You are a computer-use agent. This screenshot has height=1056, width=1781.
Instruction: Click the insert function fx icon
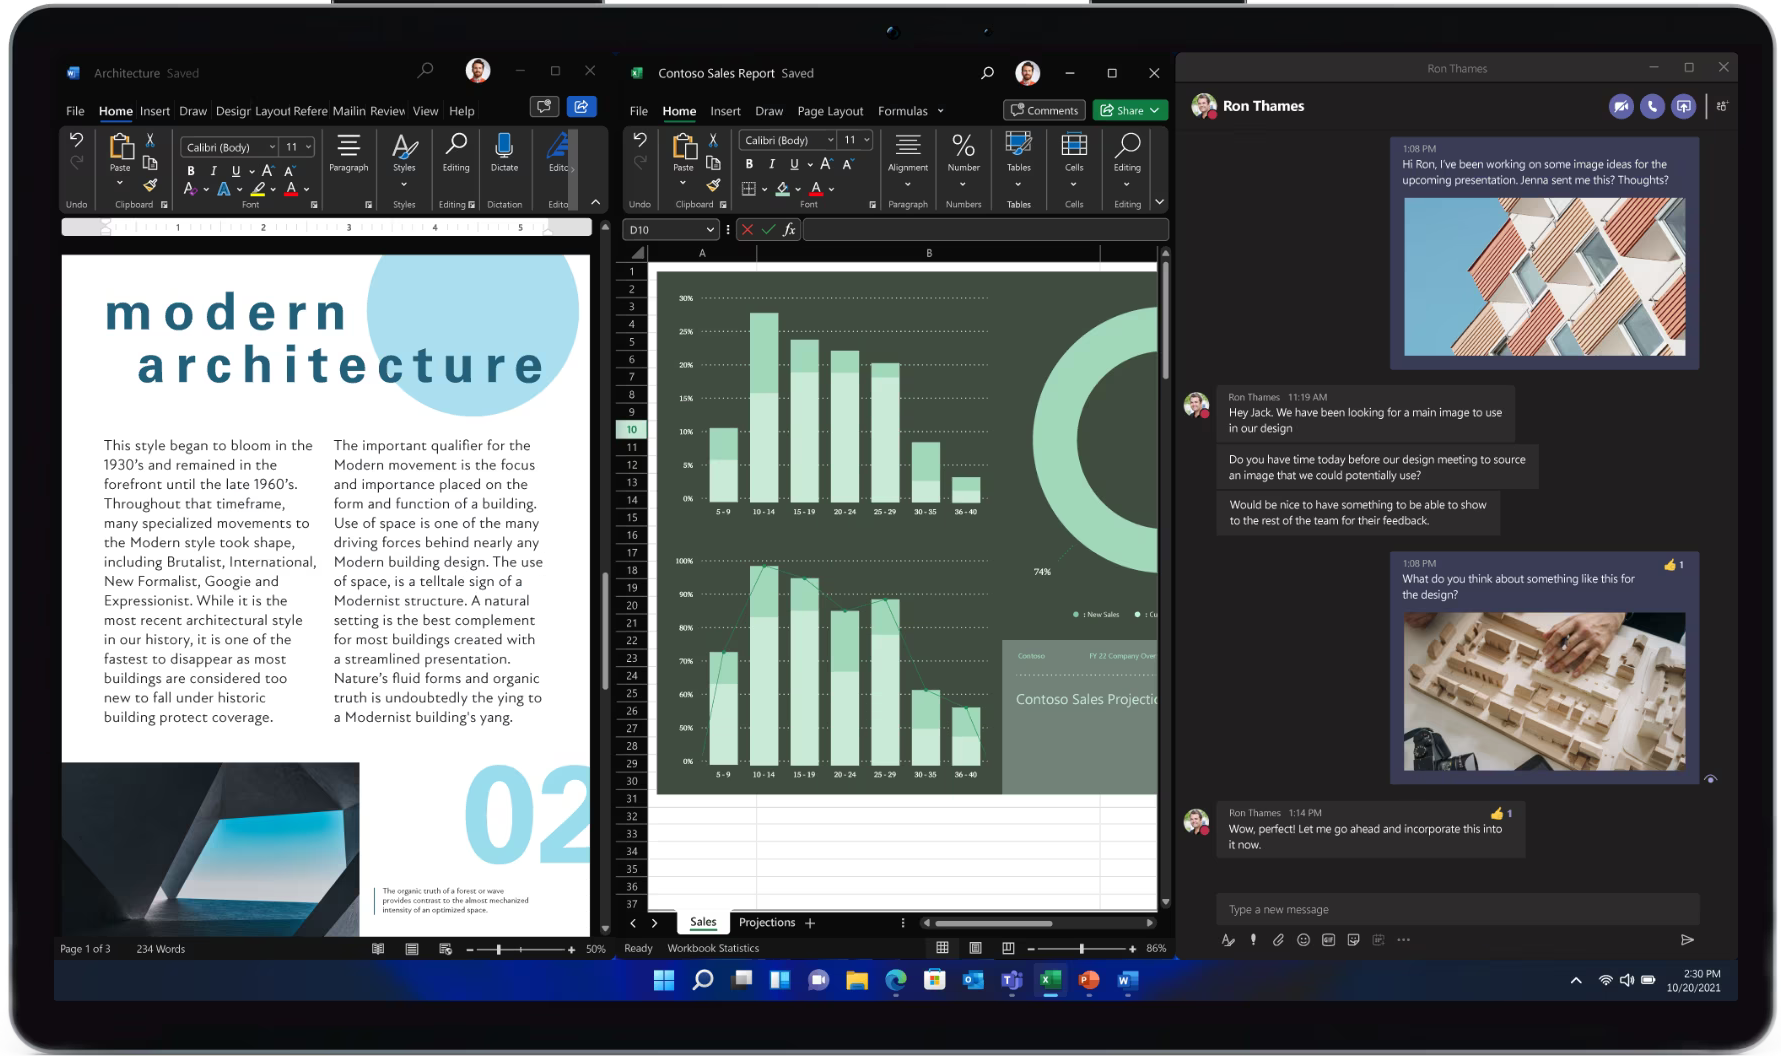789,229
